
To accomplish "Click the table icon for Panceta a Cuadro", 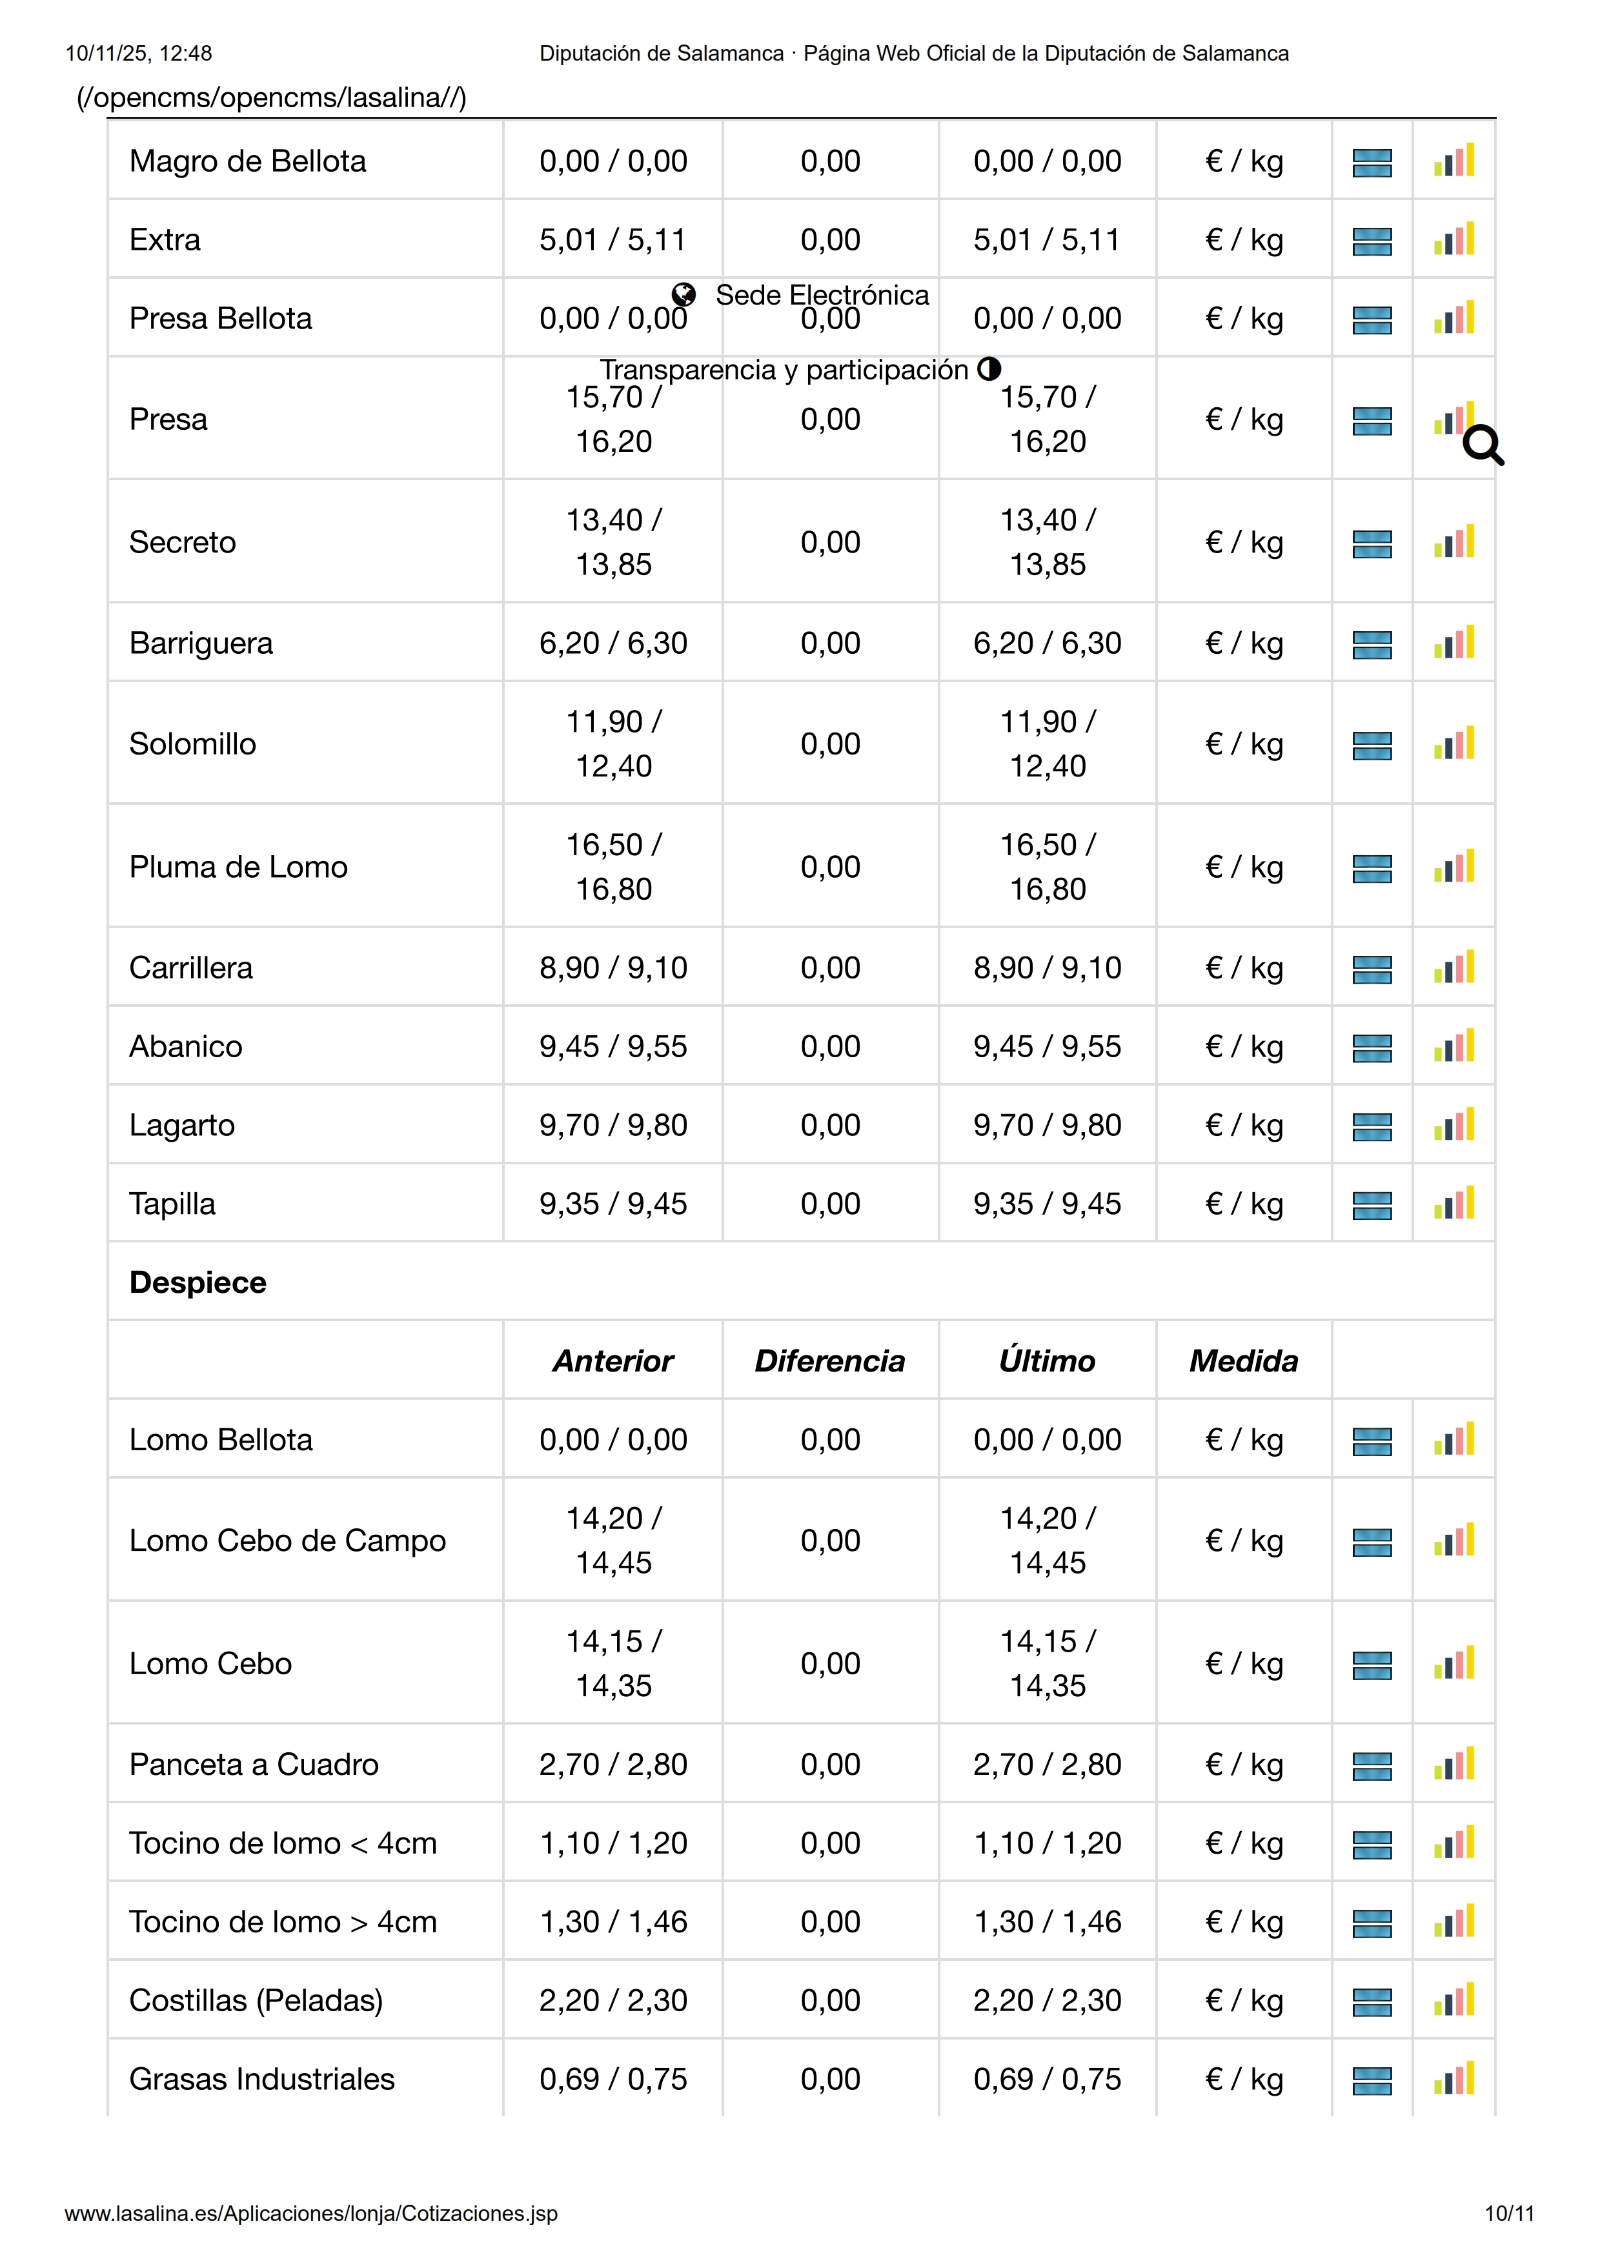I will click(x=1371, y=1766).
